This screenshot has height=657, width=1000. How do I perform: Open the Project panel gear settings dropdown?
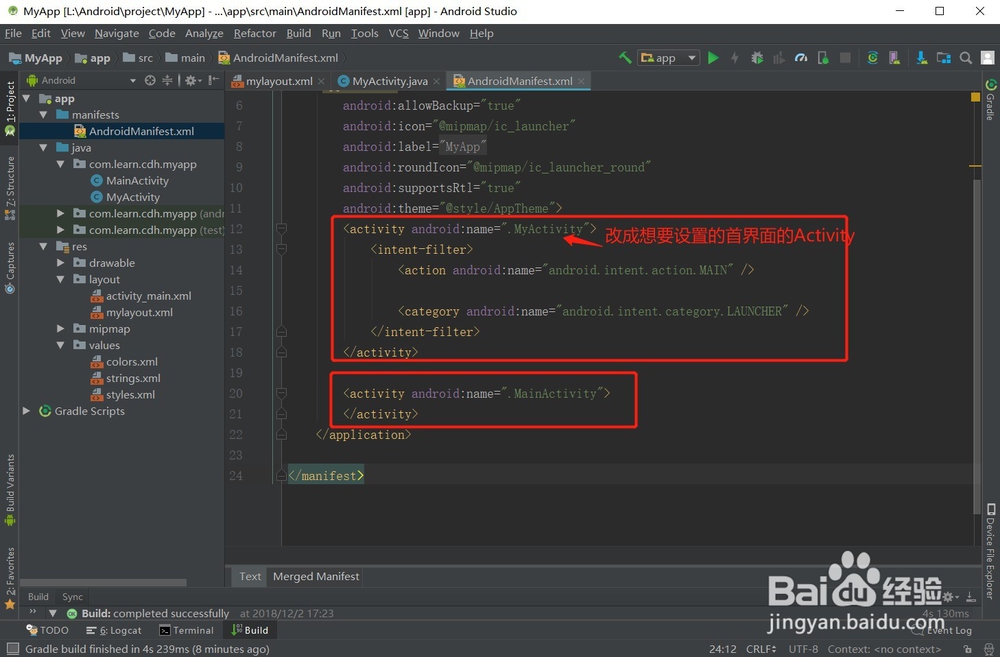click(193, 80)
